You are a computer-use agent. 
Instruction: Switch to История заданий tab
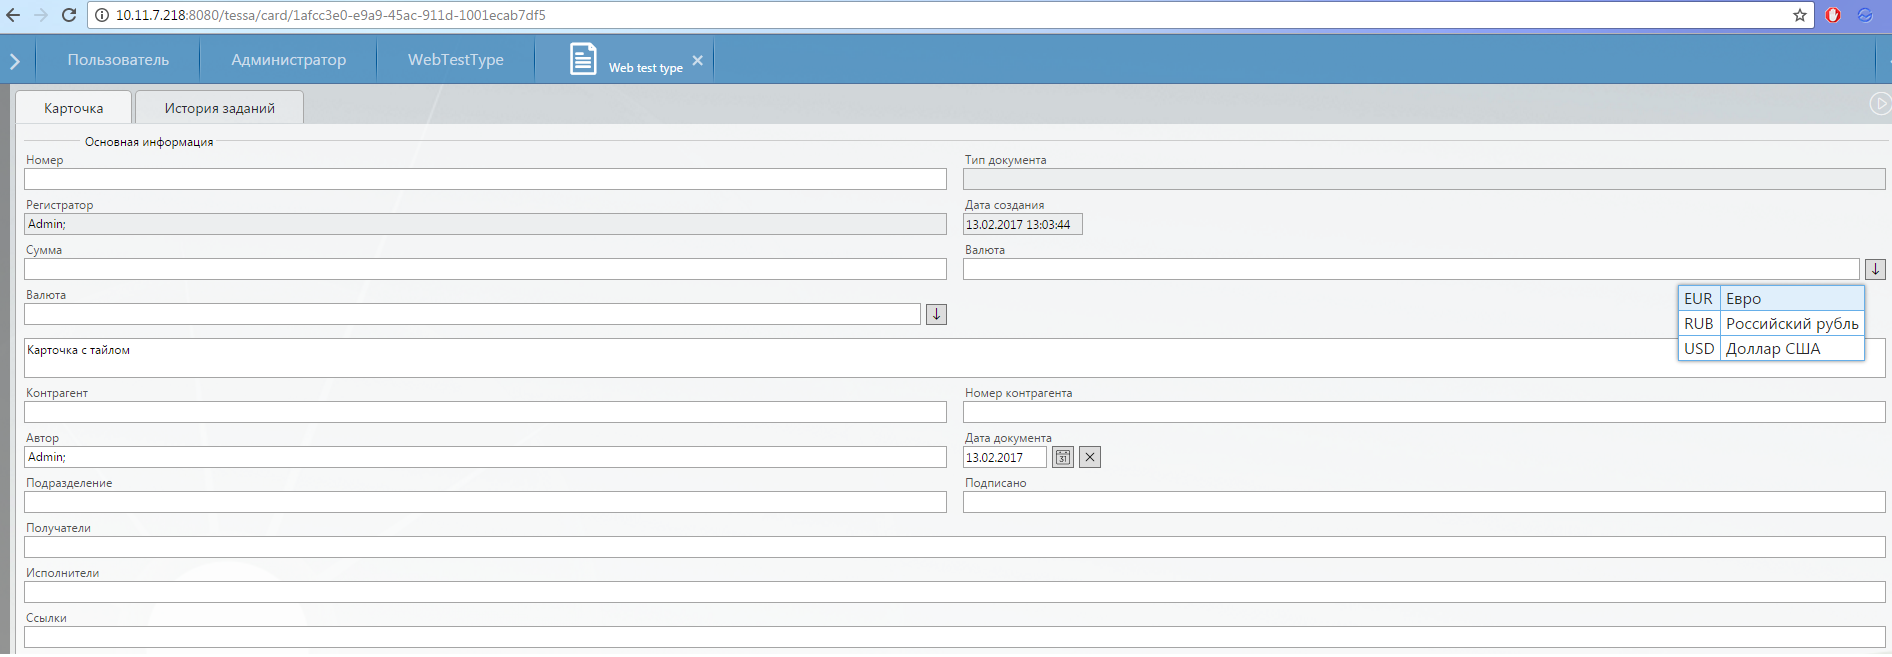[219, 108]
